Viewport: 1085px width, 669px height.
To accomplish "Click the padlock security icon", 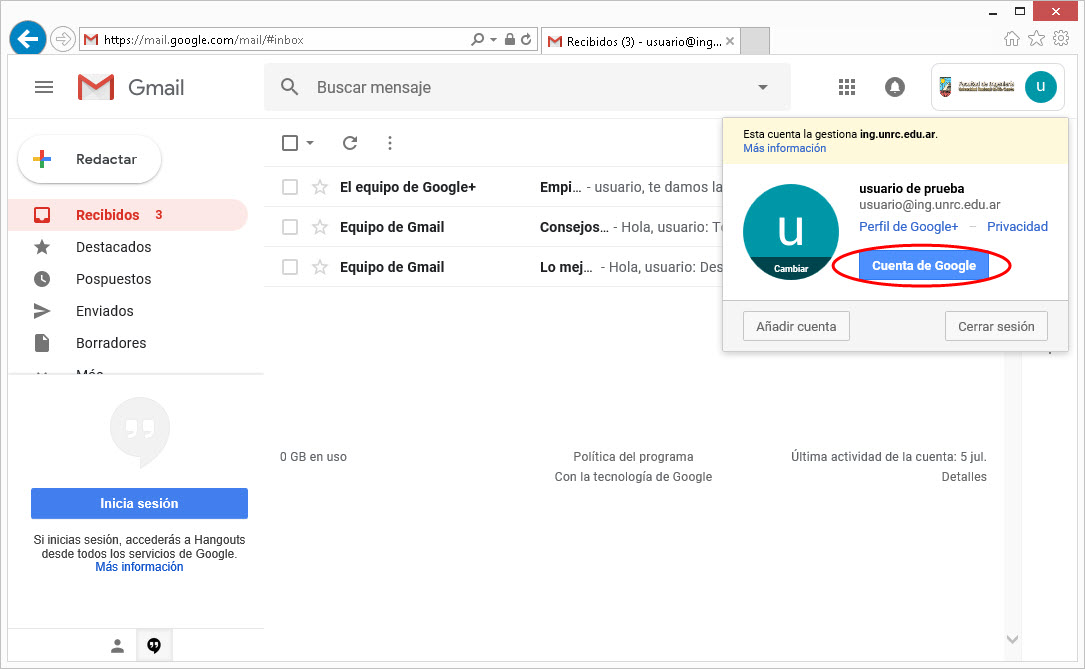I will (509, 39).
